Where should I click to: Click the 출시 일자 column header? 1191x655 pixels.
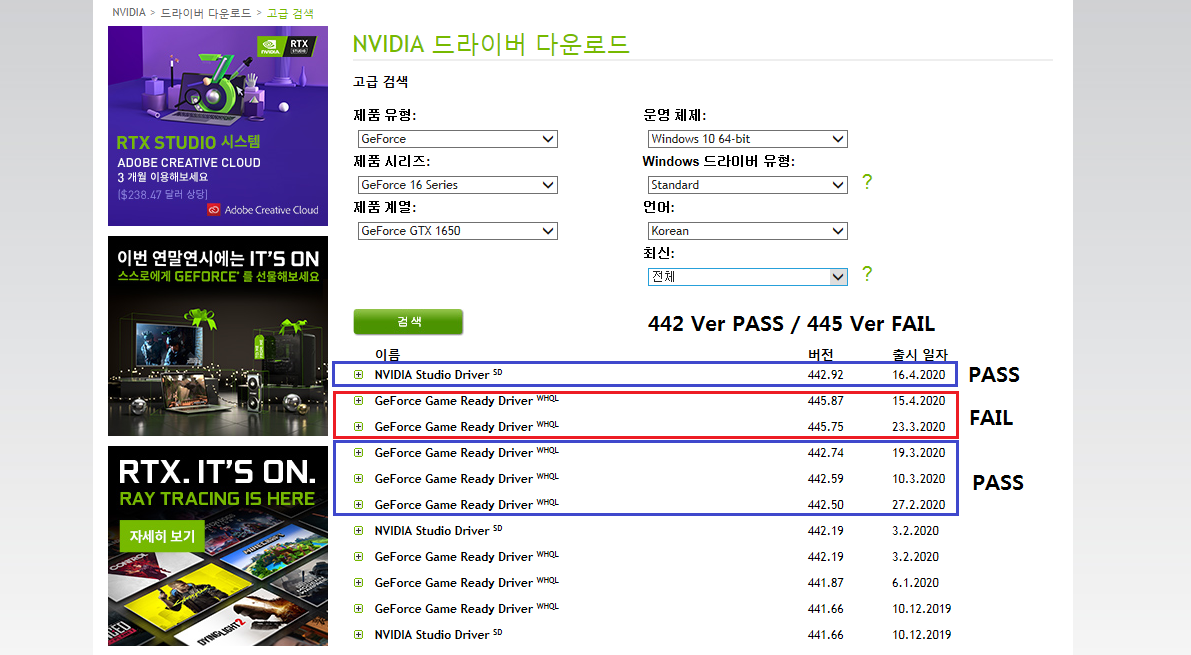tap(920, 354)
